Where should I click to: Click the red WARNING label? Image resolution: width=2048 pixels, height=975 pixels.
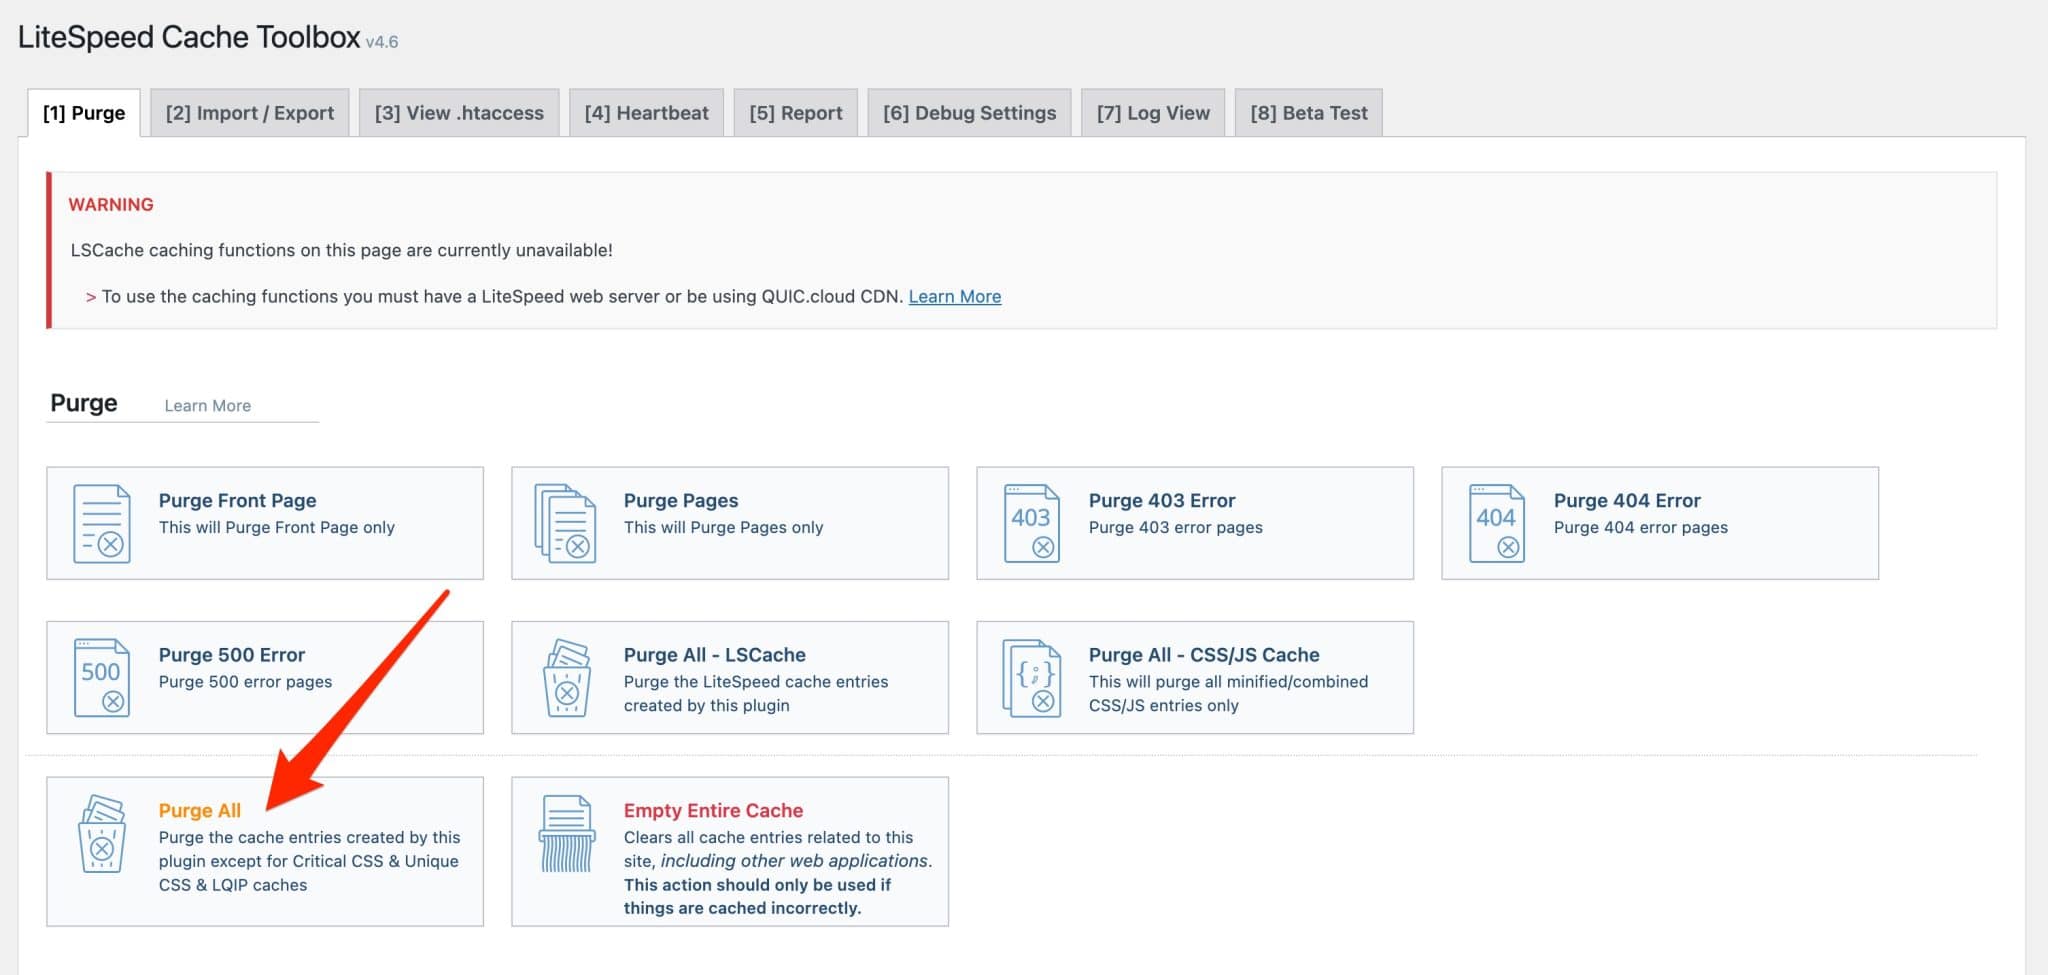point(111,204)
